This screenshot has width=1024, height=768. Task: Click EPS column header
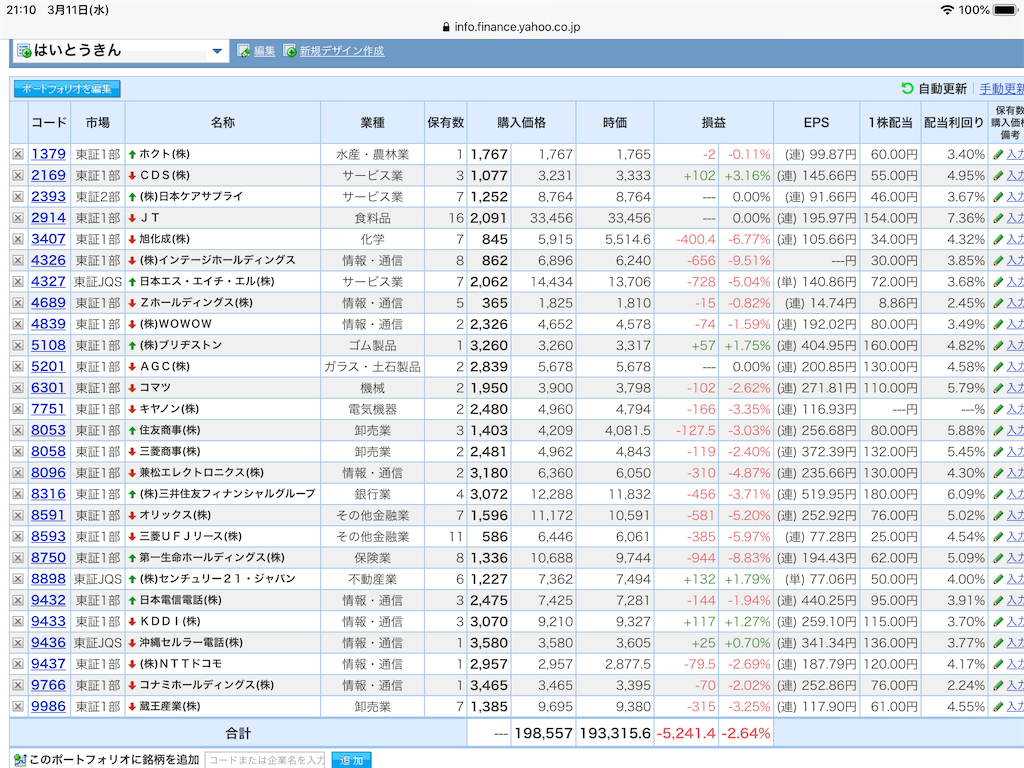tap(816, 123)
